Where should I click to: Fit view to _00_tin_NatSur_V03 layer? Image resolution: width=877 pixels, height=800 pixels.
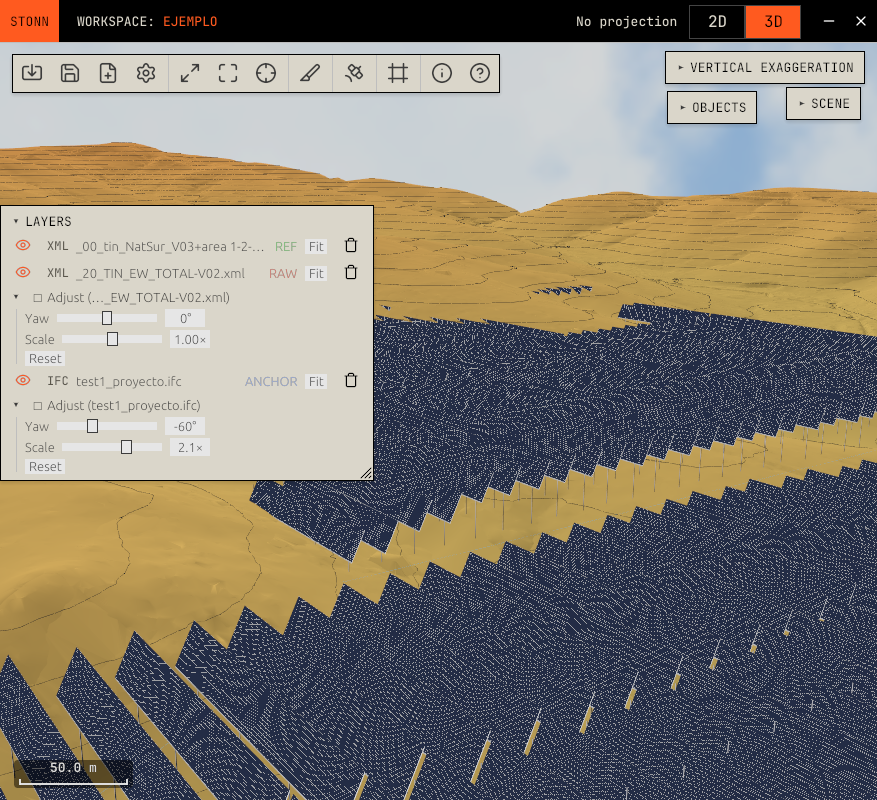[316, 247]
